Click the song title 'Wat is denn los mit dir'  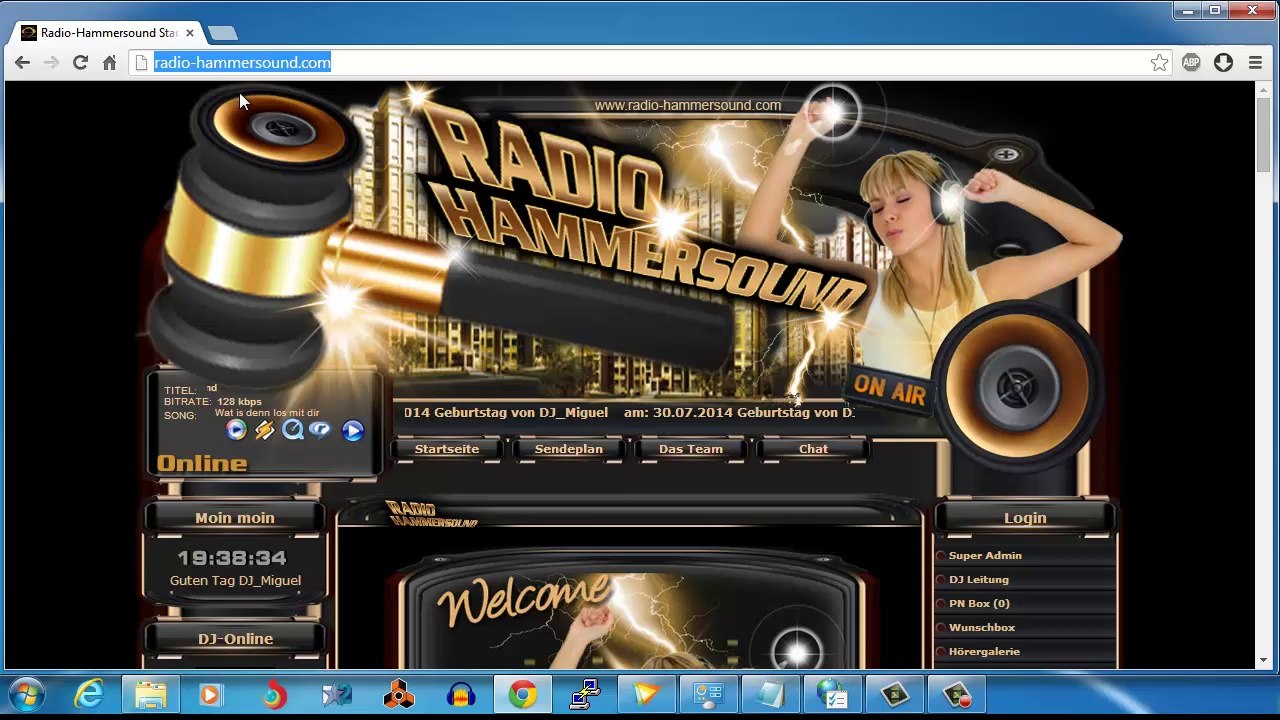pyautogui.click(x=267, y=413)
